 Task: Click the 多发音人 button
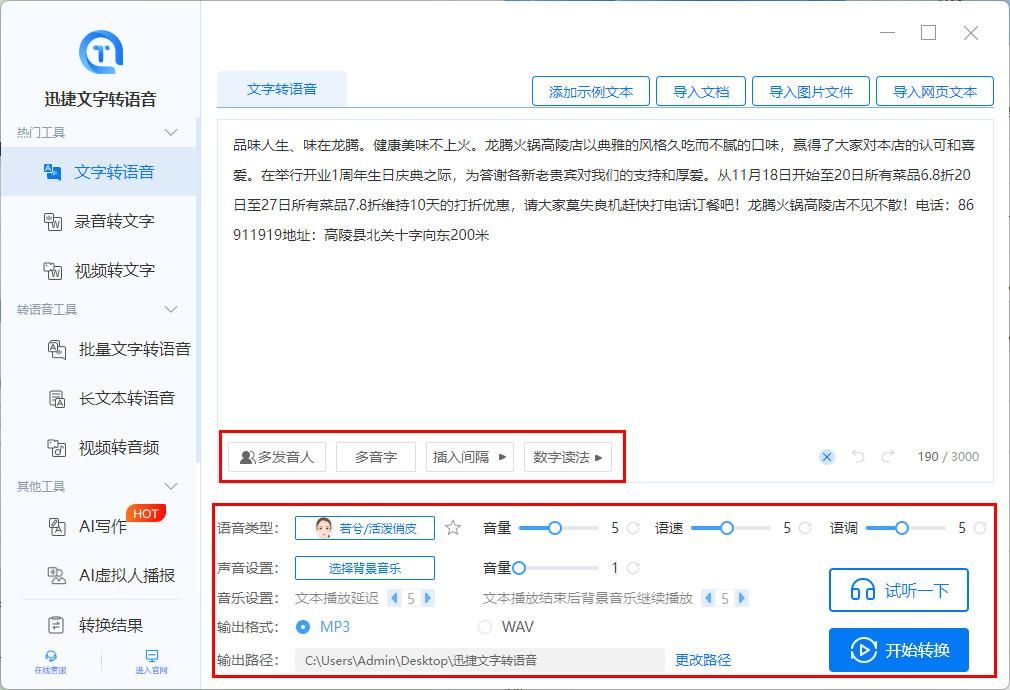pos(277,457)
